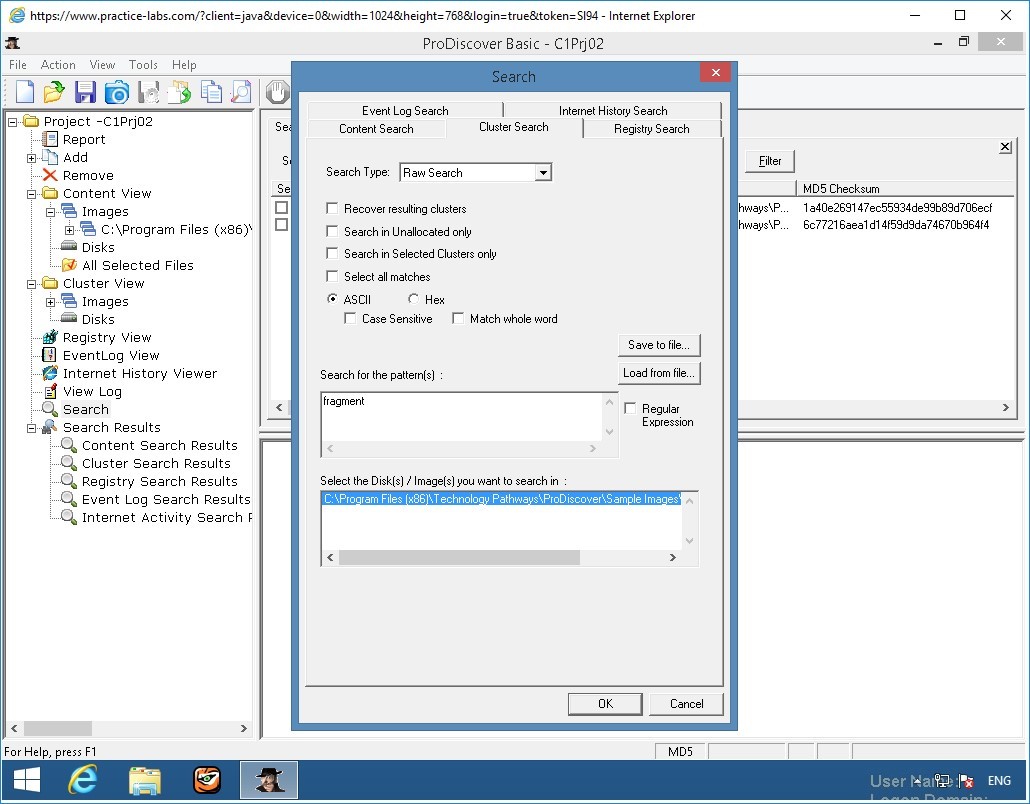Click the OK button in Search dialog

tap(605, 704)
